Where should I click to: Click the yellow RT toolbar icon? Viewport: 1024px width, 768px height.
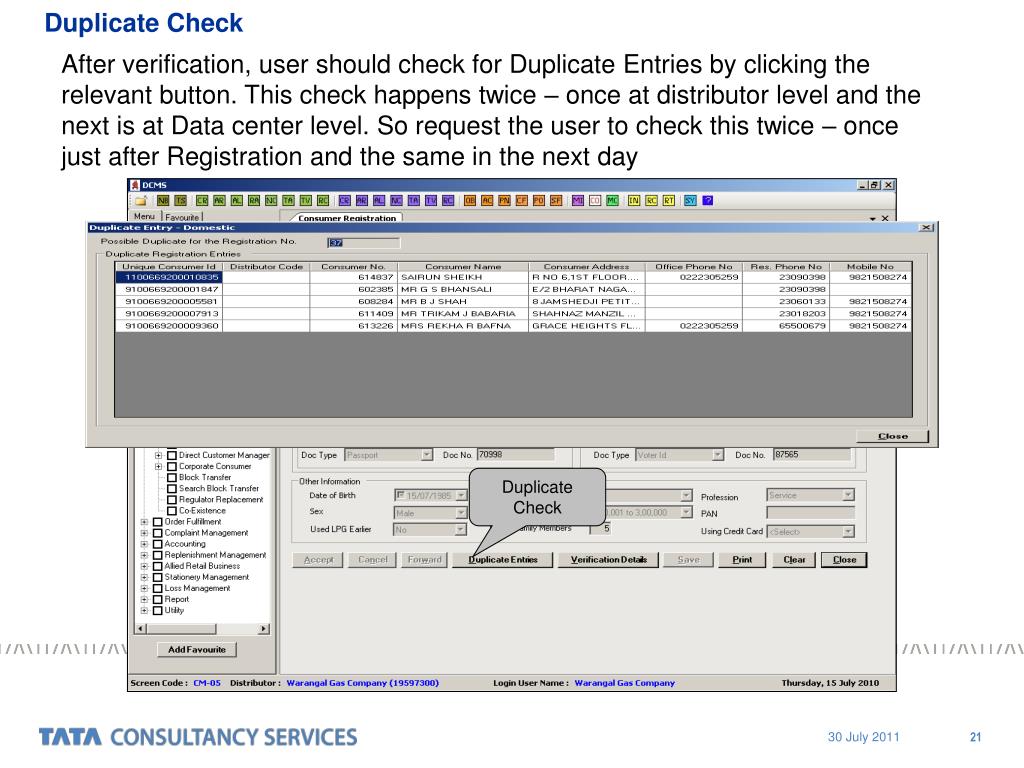point(669,200)
